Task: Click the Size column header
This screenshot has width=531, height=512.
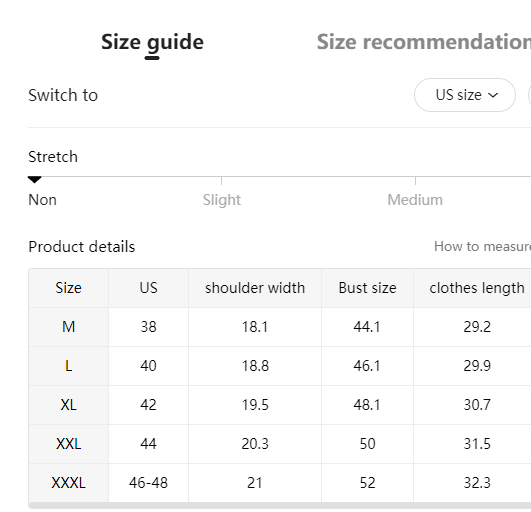Action: [68, 288]
